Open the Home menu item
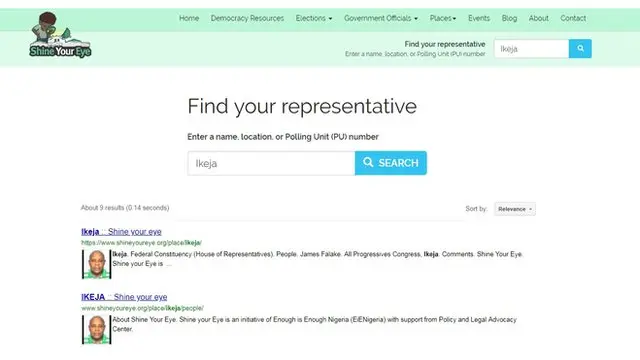640x360 pixels. 189,18
